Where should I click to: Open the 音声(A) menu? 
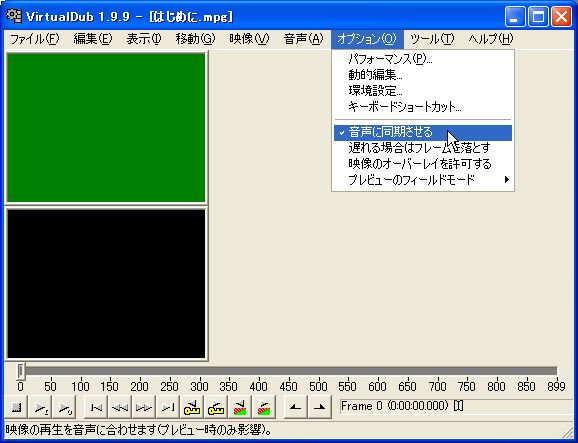pyautogui.click(x=303, y=39)
